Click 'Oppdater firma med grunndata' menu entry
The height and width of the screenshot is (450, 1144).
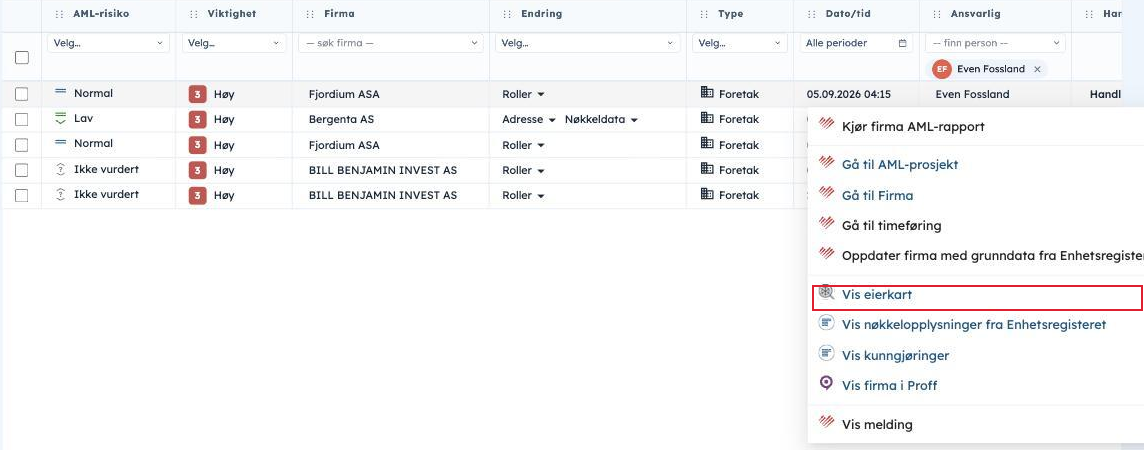tap(992, 256)
